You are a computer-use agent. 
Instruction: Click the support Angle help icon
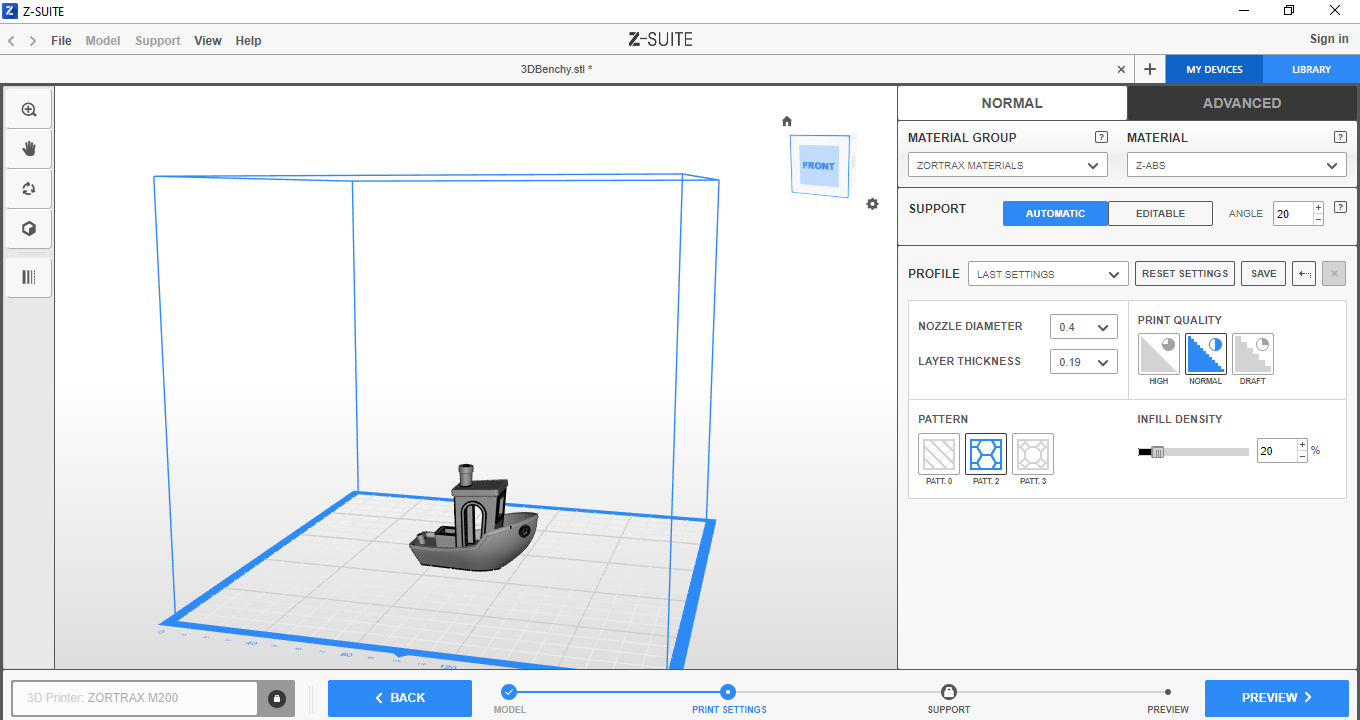1340,207
